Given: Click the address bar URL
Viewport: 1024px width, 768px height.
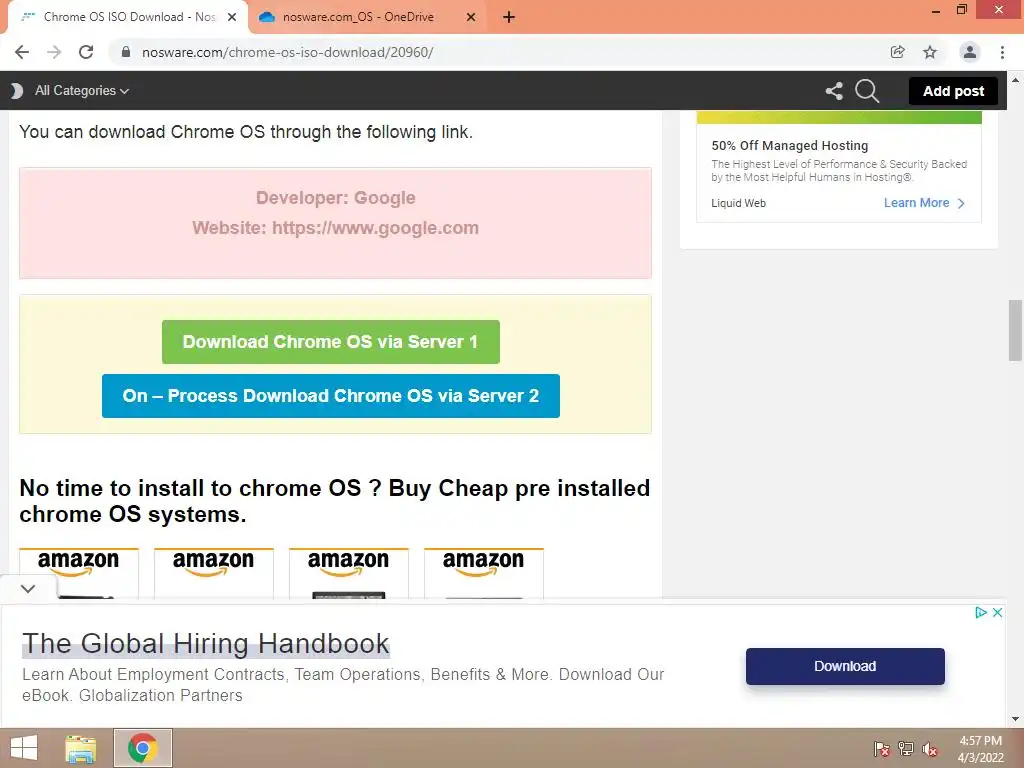Looking at the screenshot, I should pos(287,52).
